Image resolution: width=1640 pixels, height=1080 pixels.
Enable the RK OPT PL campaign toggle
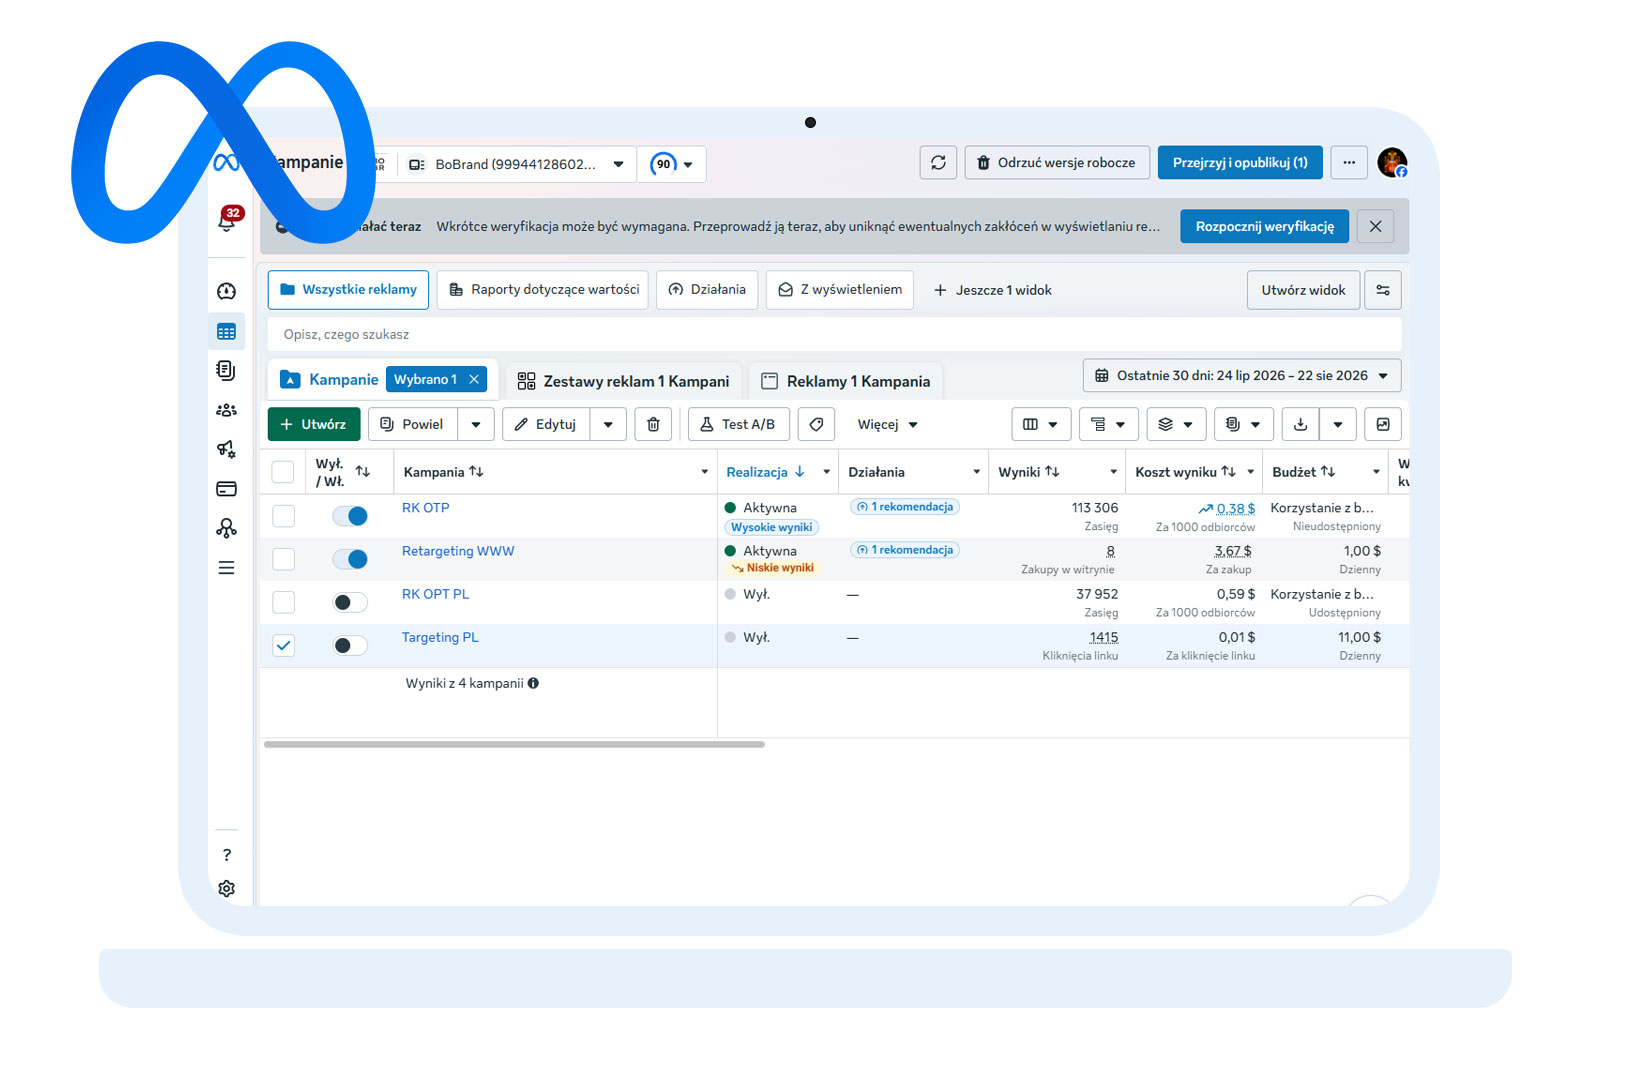[351, 602]
